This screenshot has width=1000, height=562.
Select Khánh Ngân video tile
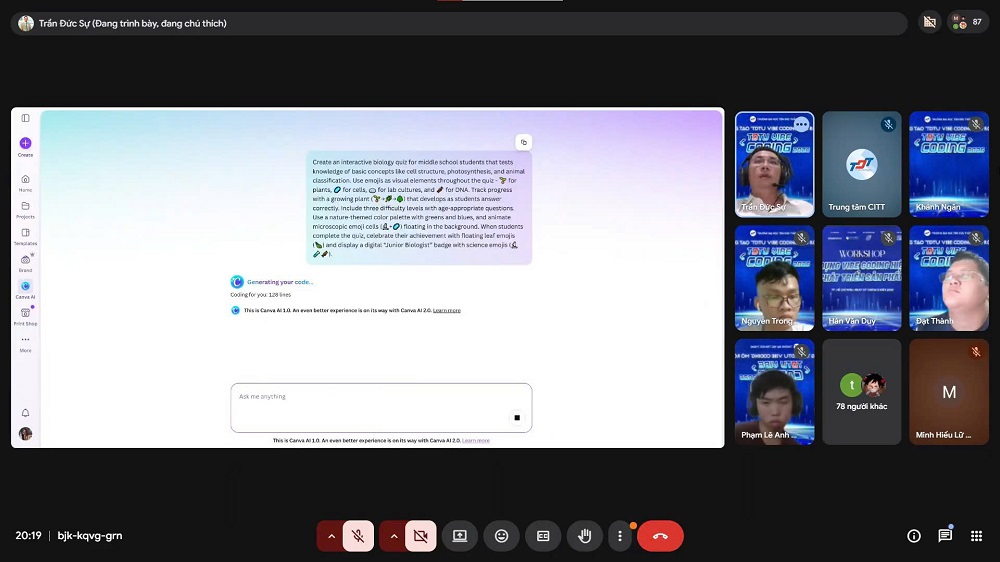(x=949, y=165)
